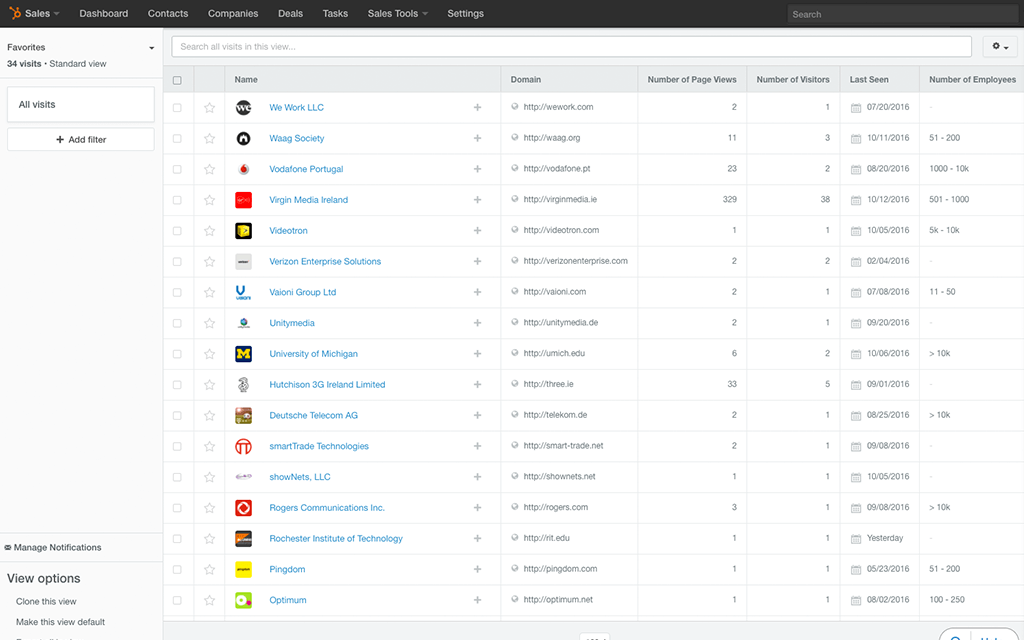Open the Dashboard nav item
The height and width of the screenshot is (640, 1024).
pos(104,13)
